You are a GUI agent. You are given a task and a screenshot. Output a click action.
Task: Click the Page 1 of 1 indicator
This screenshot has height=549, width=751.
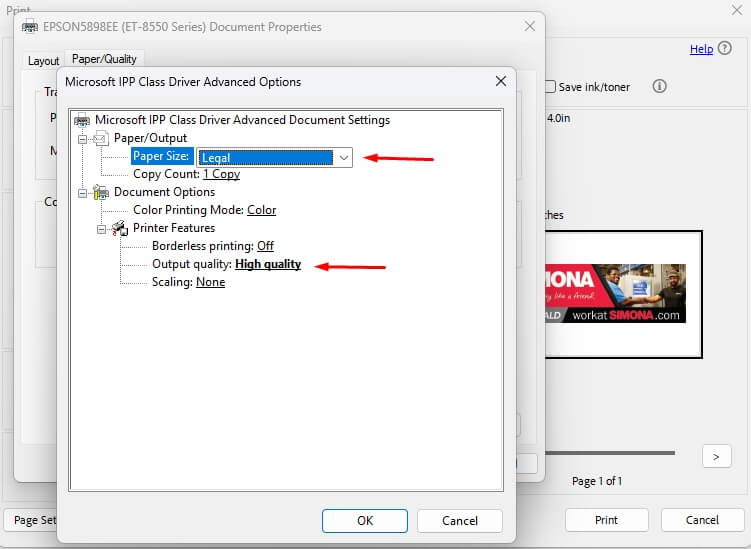tap(597, 481)
